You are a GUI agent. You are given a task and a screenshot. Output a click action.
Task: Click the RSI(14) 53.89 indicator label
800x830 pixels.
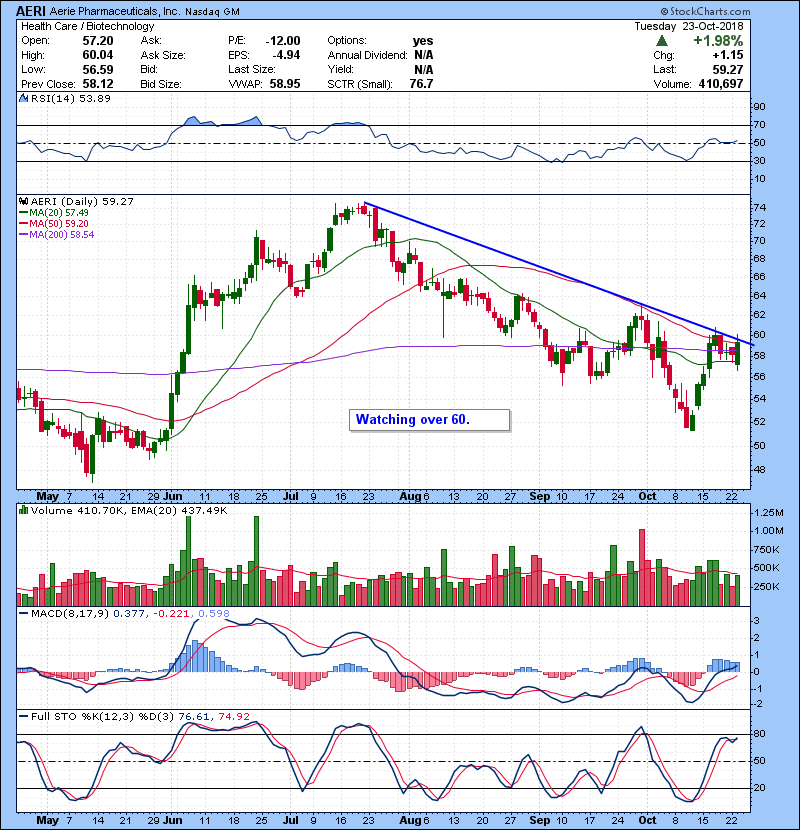point(71,98)
